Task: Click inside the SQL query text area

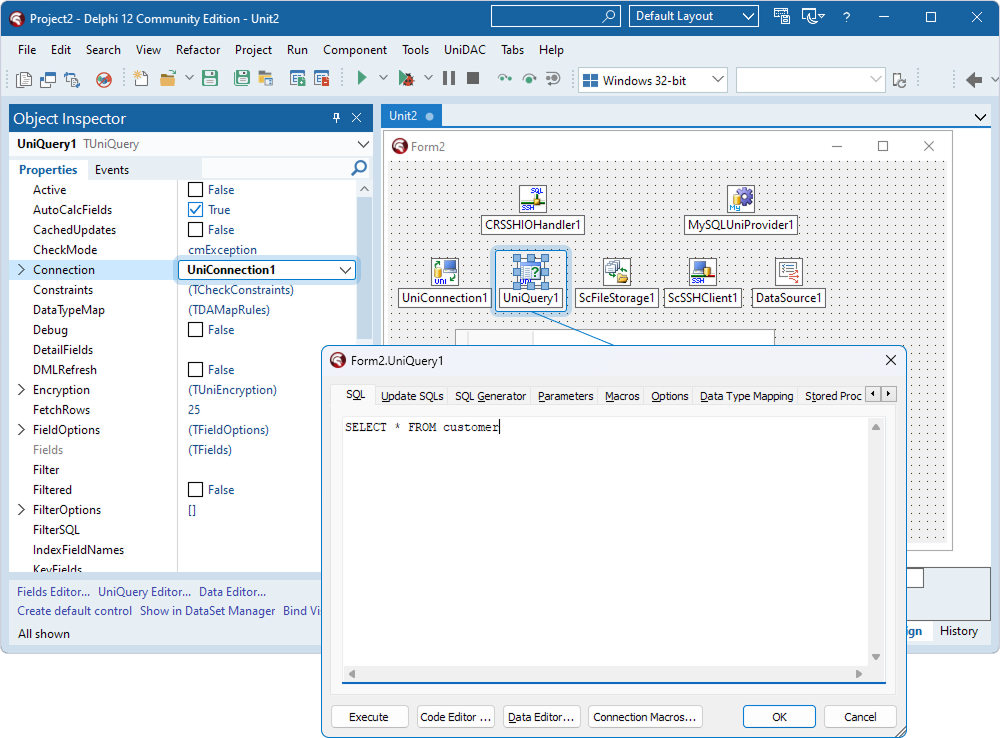Action: [600, 540]
